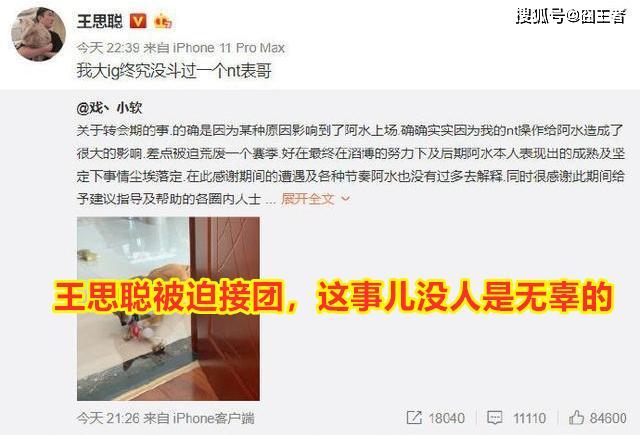Click the chevron beside 展开全文
Screen dimensions: 640x435
coord(345,199)
